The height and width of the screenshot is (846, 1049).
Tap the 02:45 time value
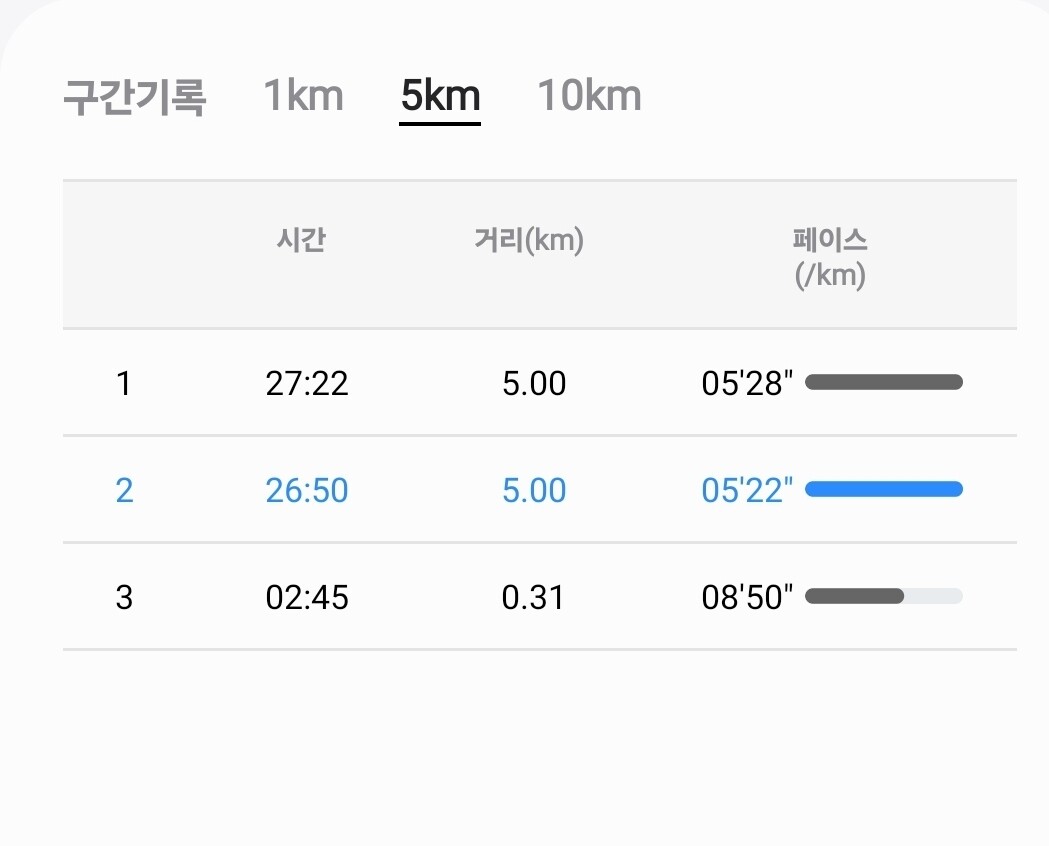coord(307,597)
